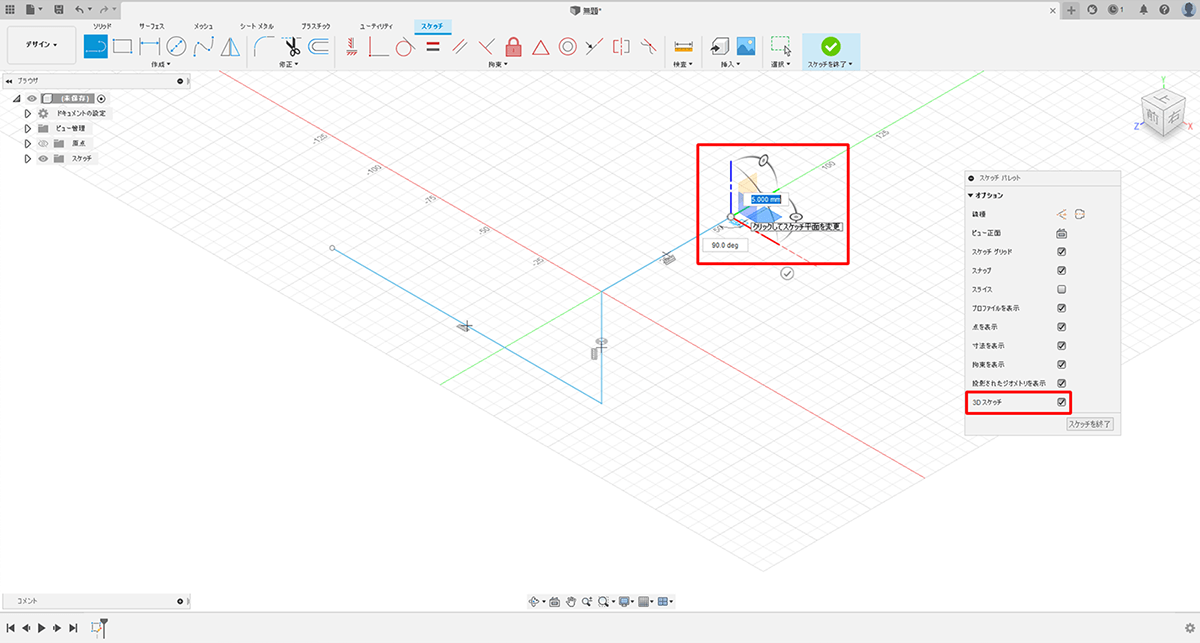Open the Measure ruler tool

(x=684, y=46)
